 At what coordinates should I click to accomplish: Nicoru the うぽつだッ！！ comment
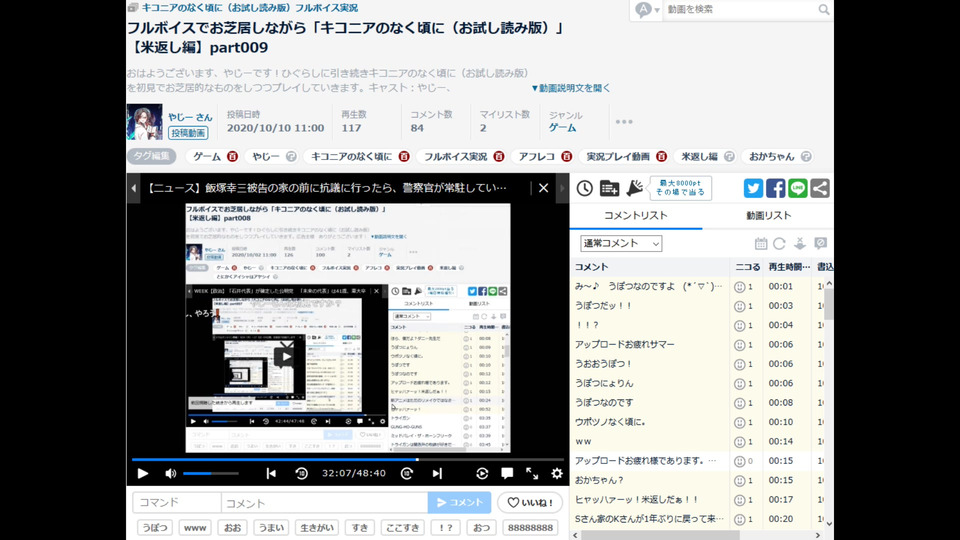pos(740,306)
